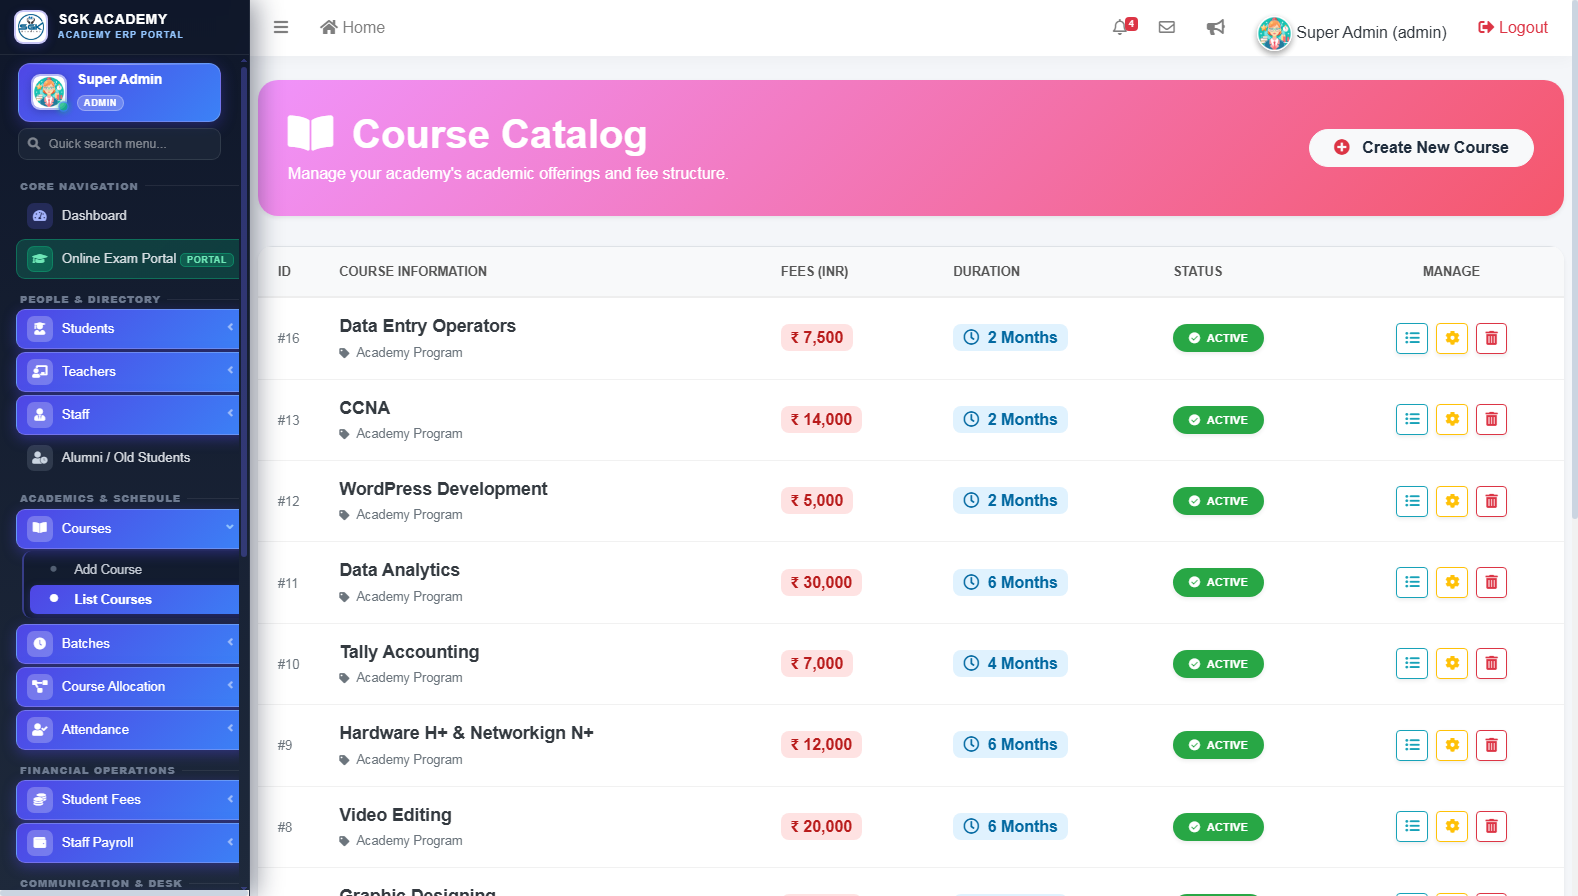Click the Super Admin profile card in sidebar
1578x896 pixels.
119,92
